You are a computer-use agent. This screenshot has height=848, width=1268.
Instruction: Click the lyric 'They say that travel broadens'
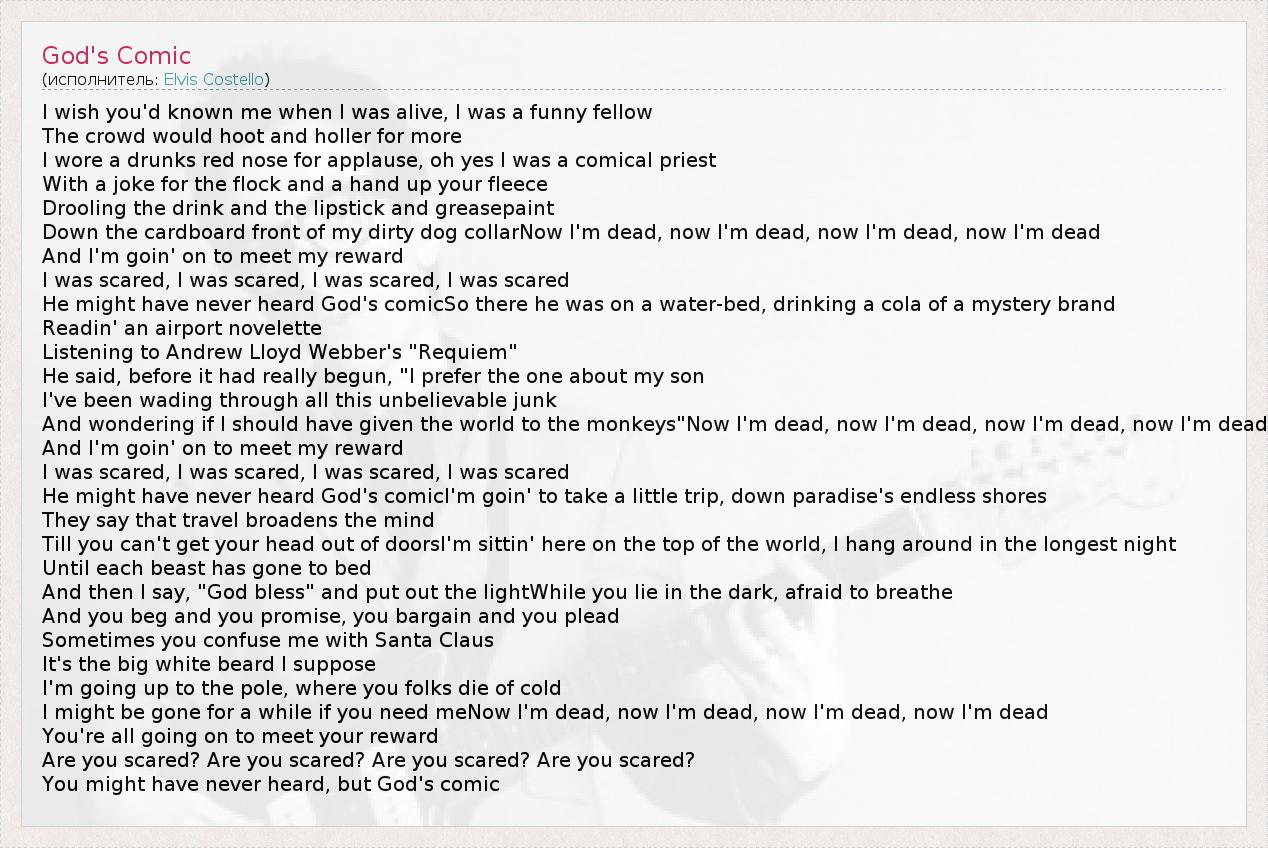click(x=238, y=520)
